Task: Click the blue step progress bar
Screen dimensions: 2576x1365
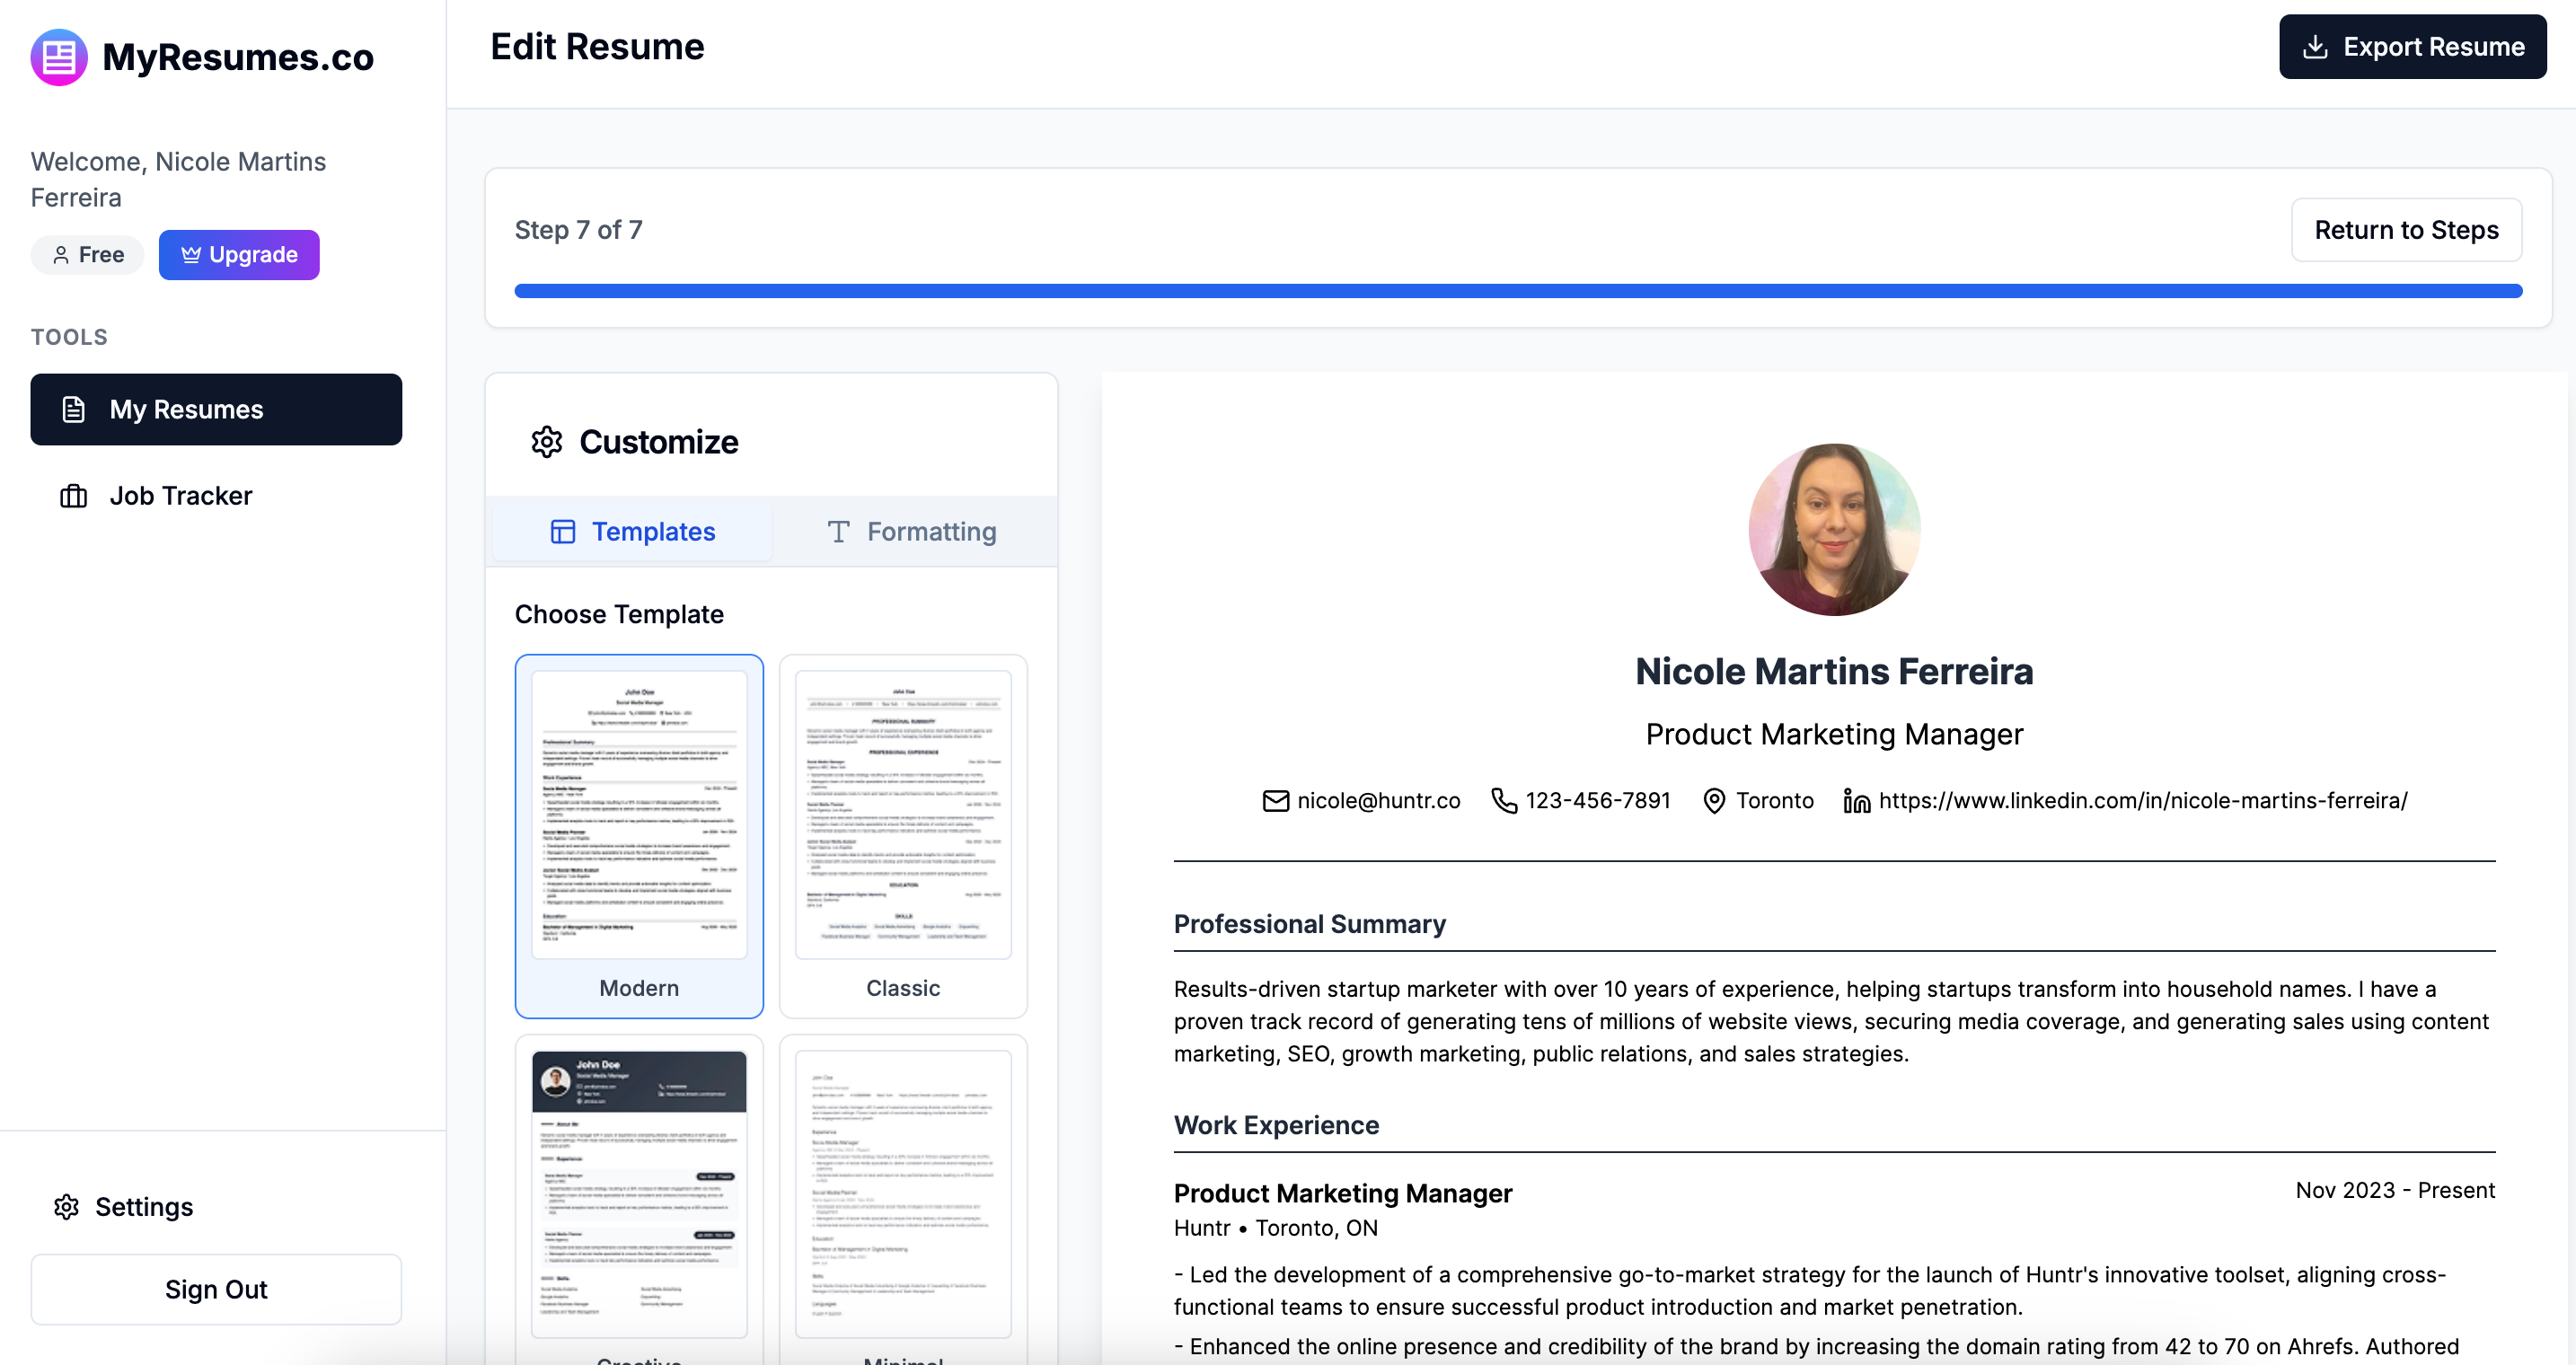Action: (1517, 291)
